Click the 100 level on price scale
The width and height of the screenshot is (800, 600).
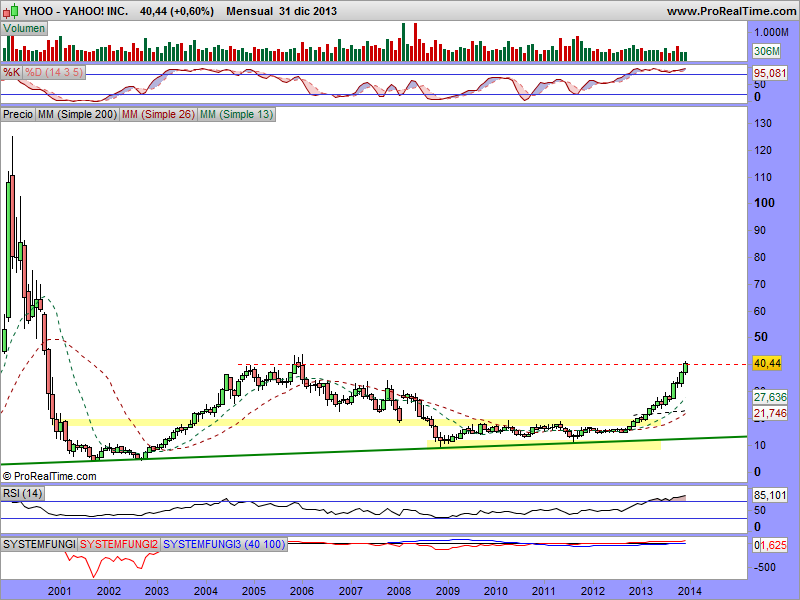(764, 203)
